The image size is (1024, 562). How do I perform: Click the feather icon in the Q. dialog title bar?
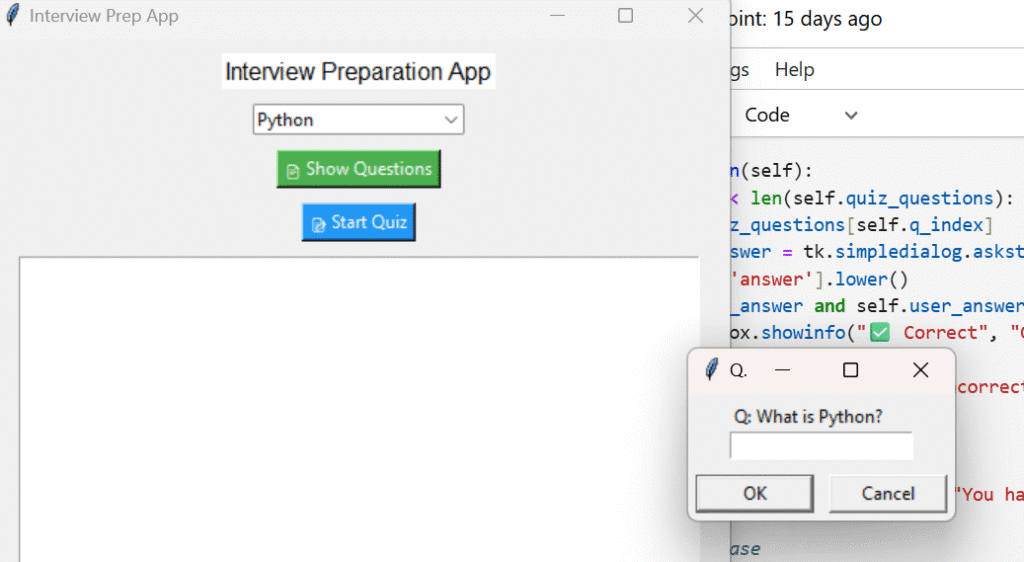coord(712,369)
